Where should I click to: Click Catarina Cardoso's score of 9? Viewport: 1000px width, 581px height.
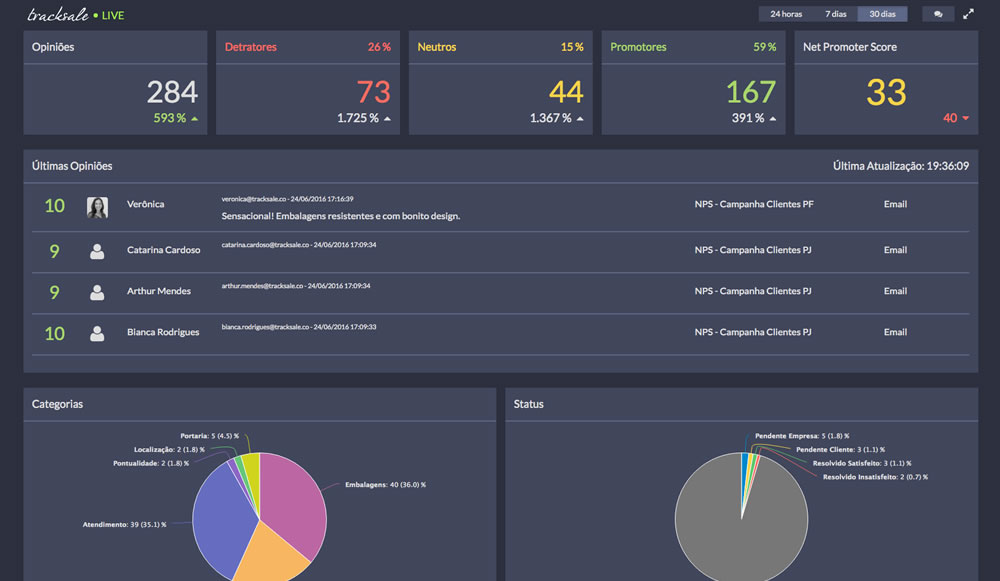pyautogui.click(x=54, y=251)
